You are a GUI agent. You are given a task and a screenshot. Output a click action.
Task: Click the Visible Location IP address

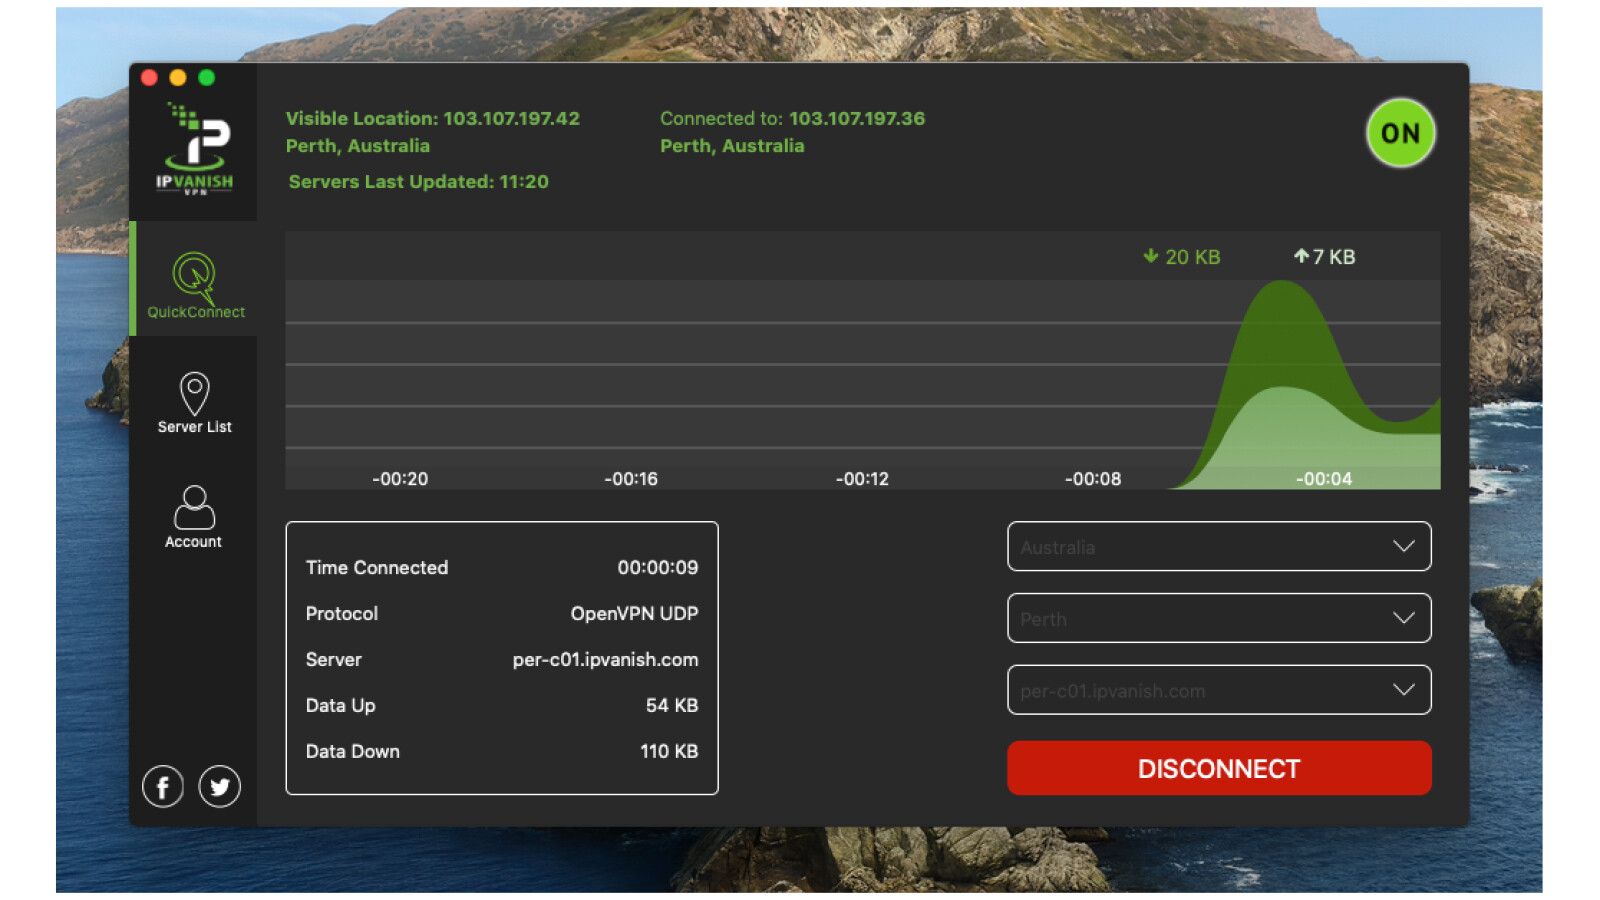[x=511, y=118]
